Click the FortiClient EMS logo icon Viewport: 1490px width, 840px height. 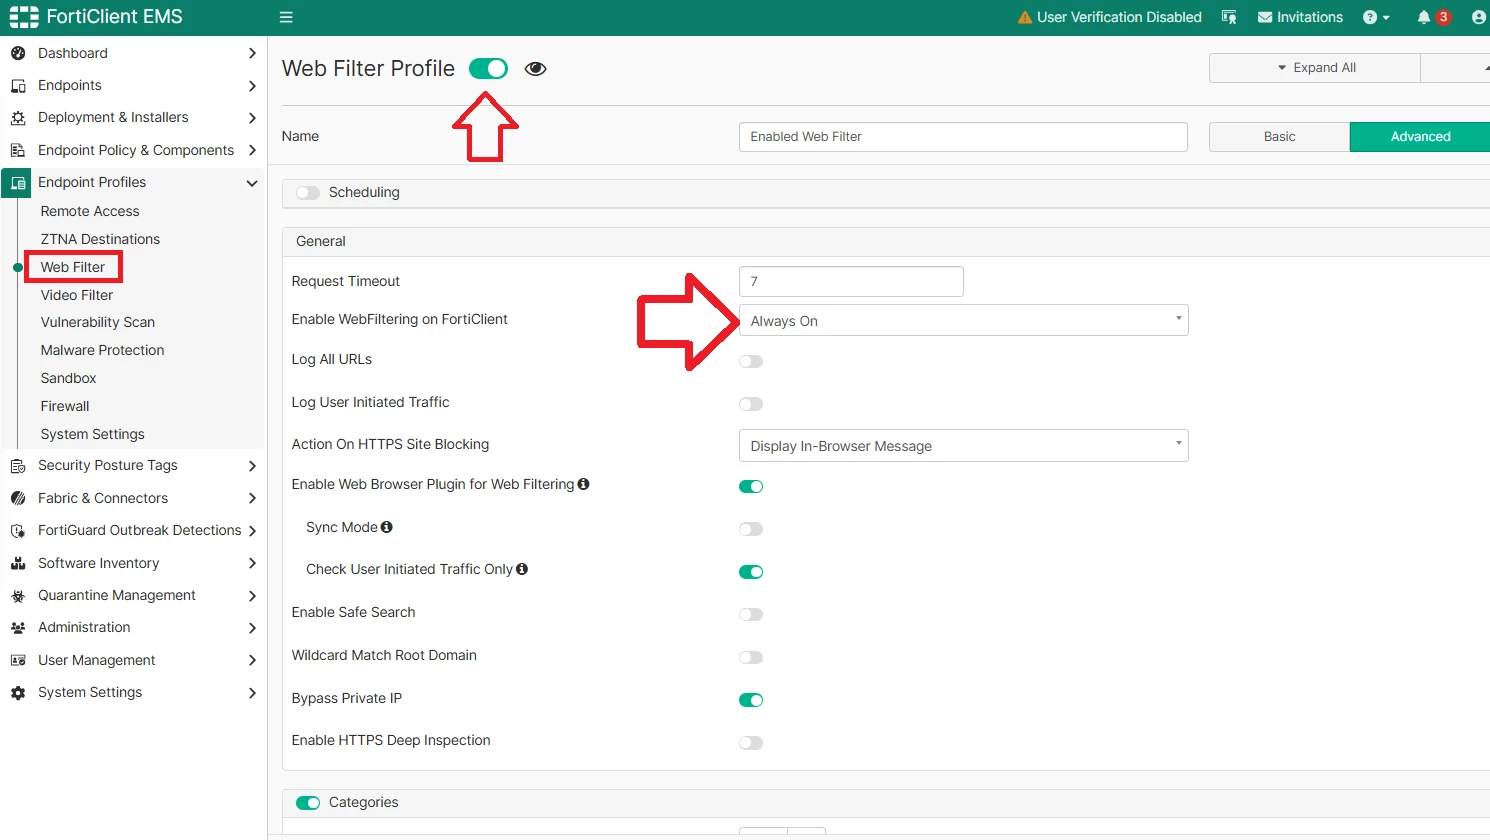23,17
